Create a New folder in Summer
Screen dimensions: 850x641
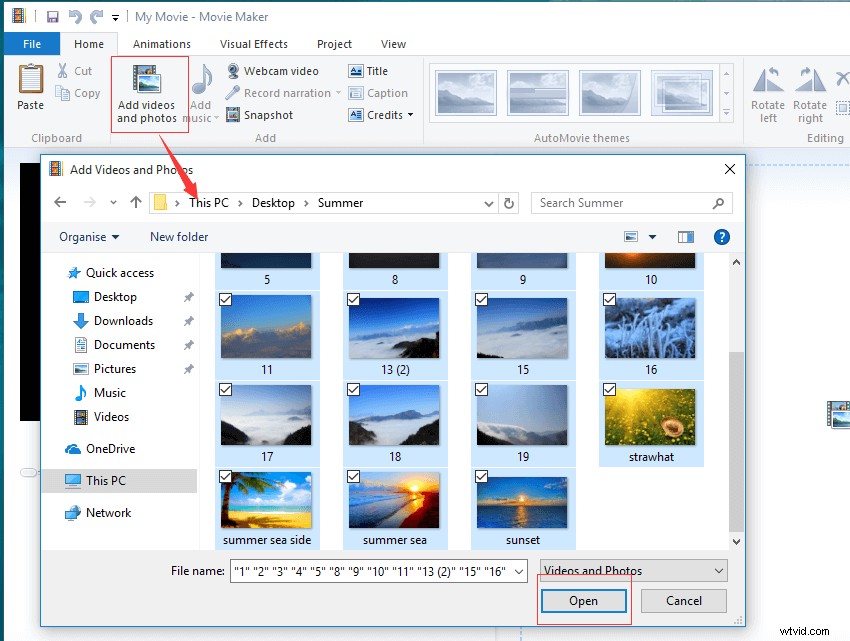point(178,237)
